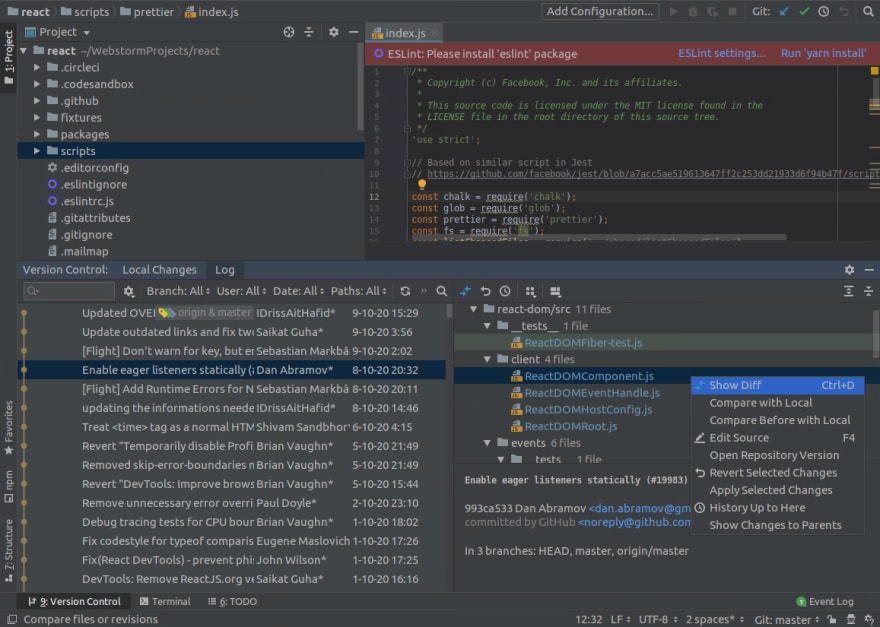This screenshot has width=880, height=627.
Task: Open log filter options gear next to search field
Action: click(129, 291)
